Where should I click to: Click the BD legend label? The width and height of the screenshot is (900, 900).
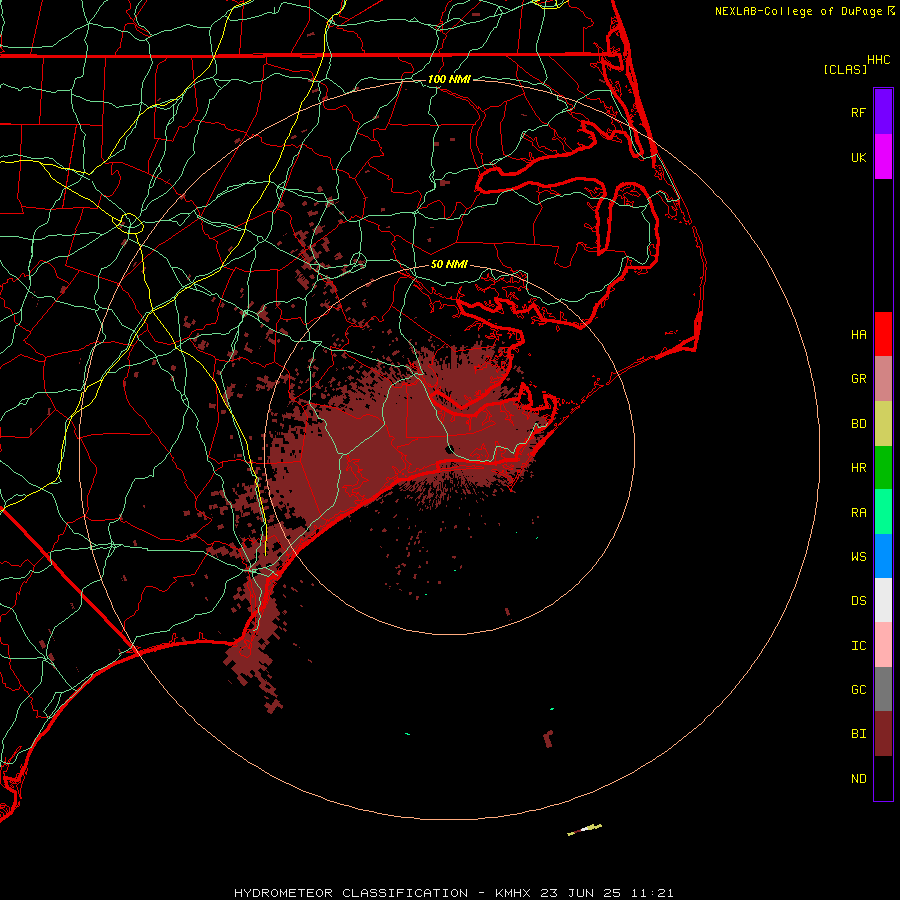(858, 424)
